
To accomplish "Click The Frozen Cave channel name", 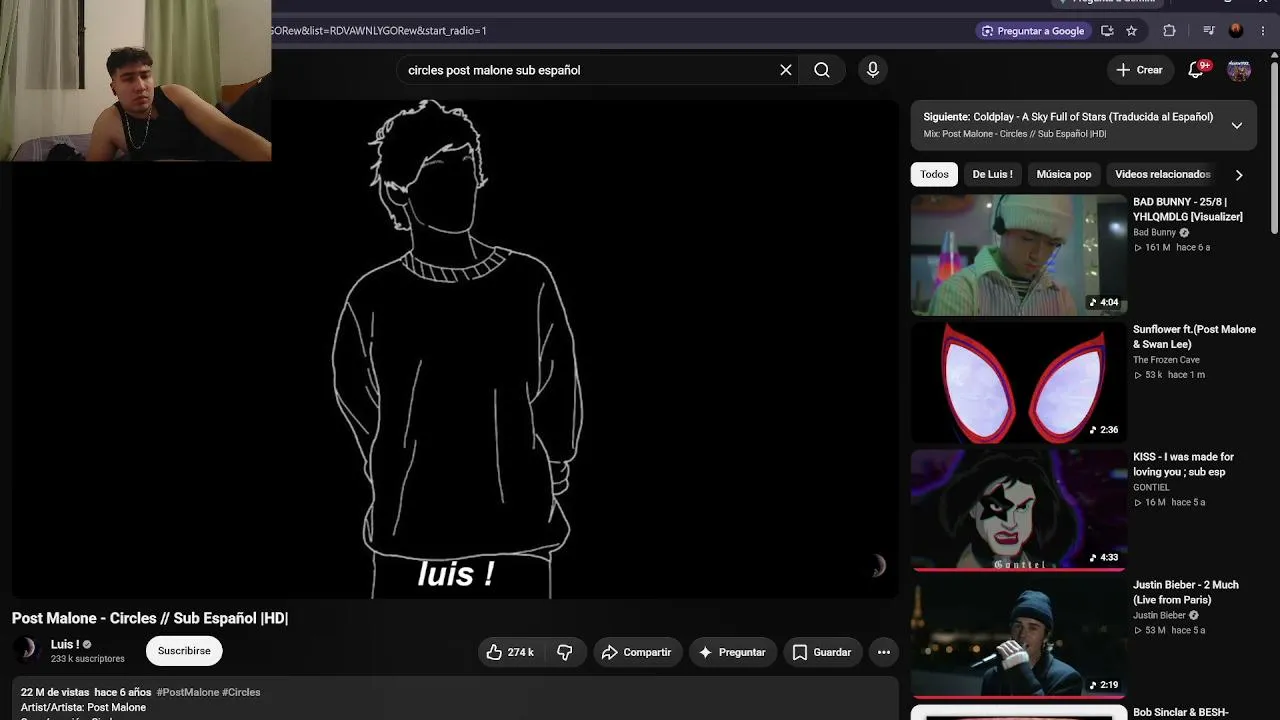I will pos(1166,360).
